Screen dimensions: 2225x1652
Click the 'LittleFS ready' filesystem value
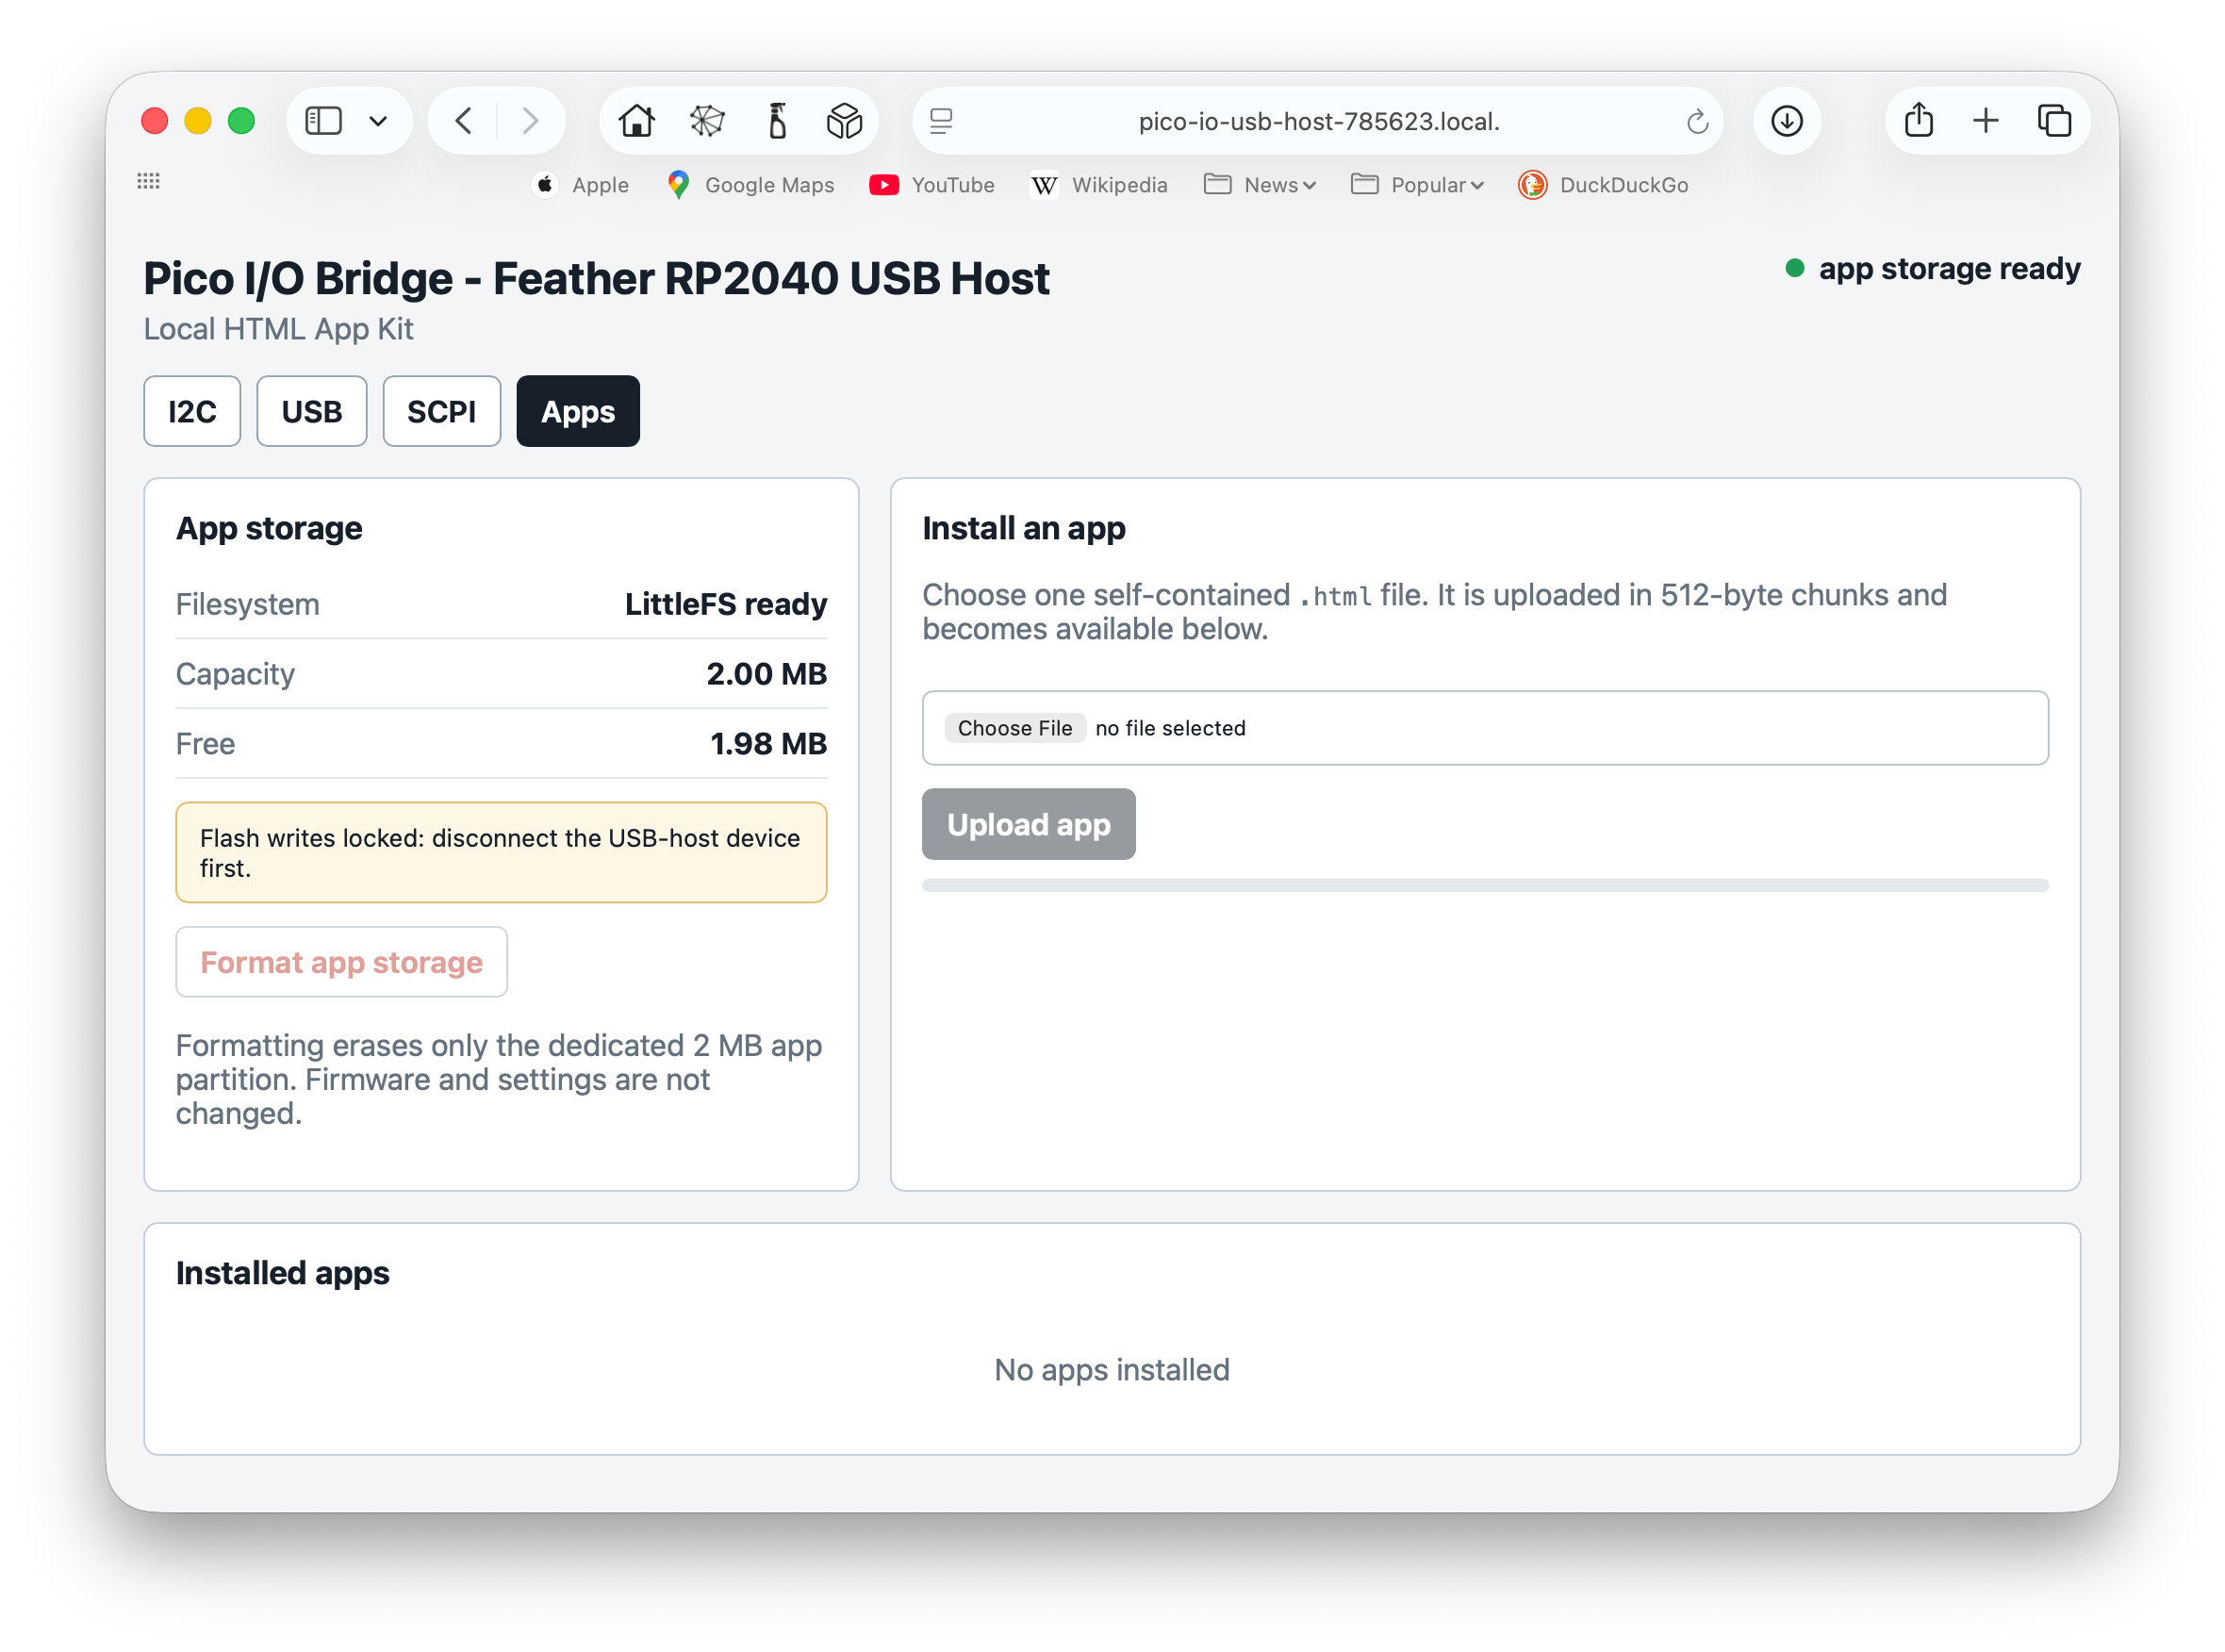pyautogui.click(x=725, y=604)
